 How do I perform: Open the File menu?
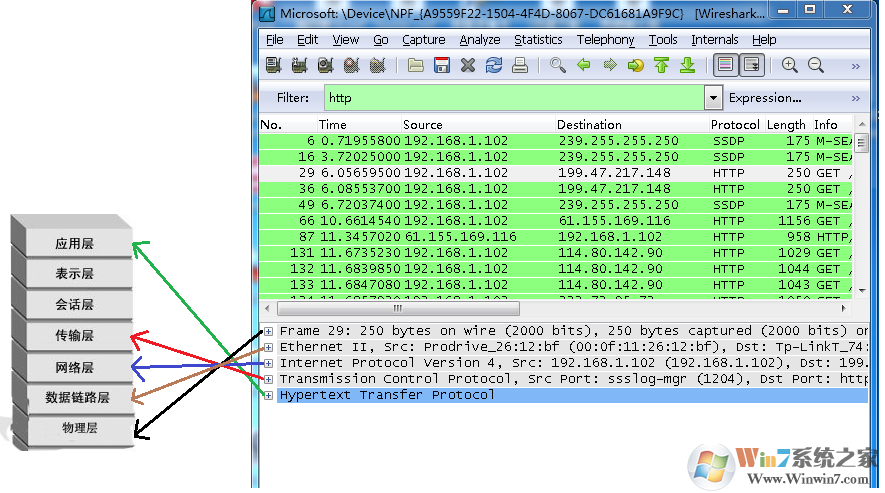click(274, 40)
